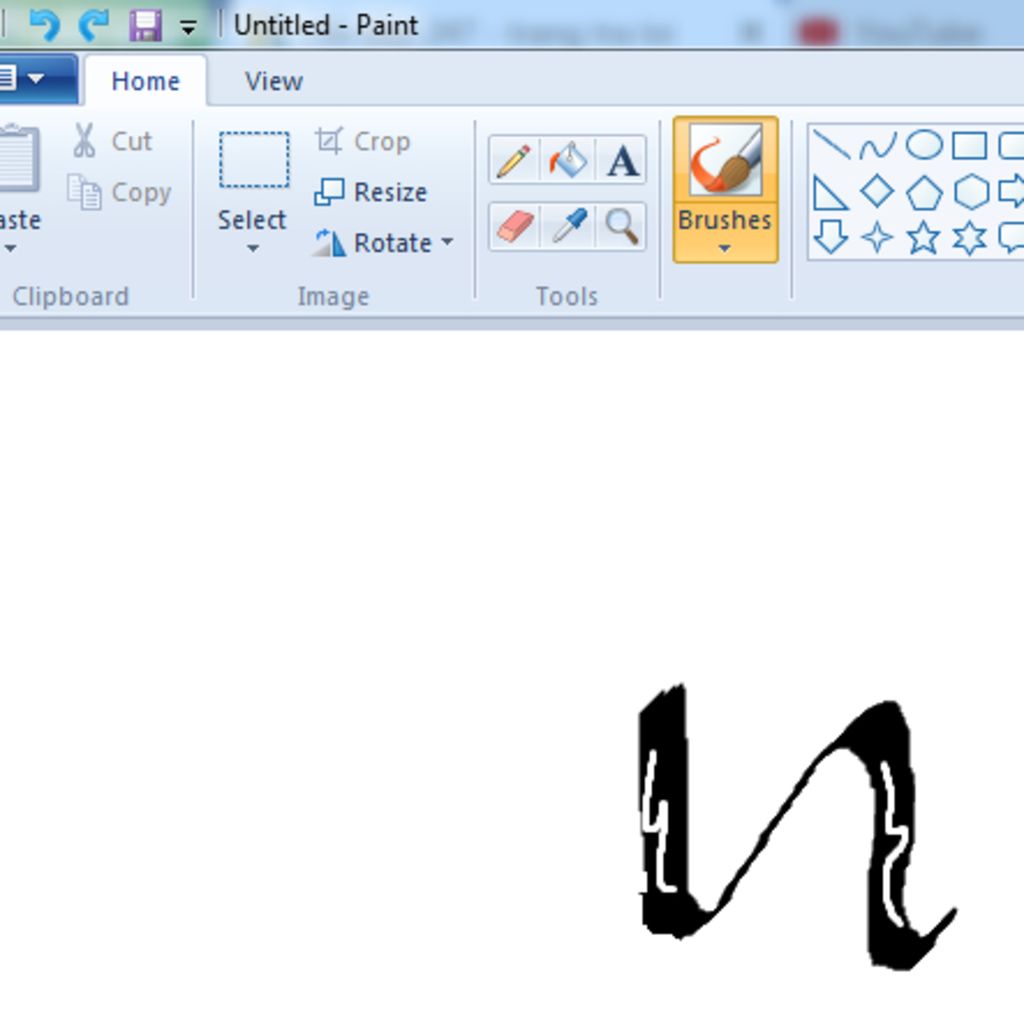The height and width of the screenshot is (1015, 1024).
Task: Open the Rotate dropdown menu
Action: click(384, 243)
